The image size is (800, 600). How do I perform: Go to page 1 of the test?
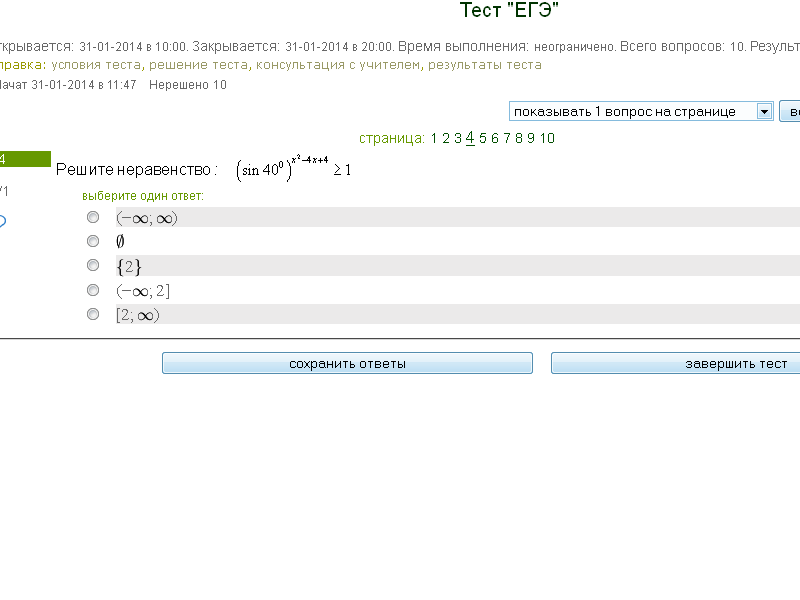point(435,138)
